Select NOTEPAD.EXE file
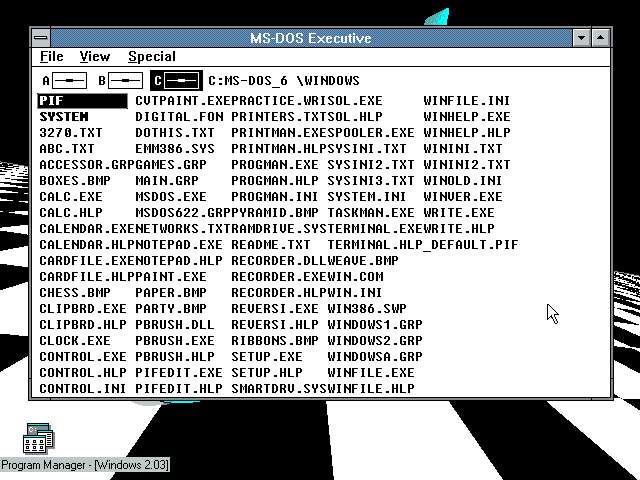 point(179,244)
